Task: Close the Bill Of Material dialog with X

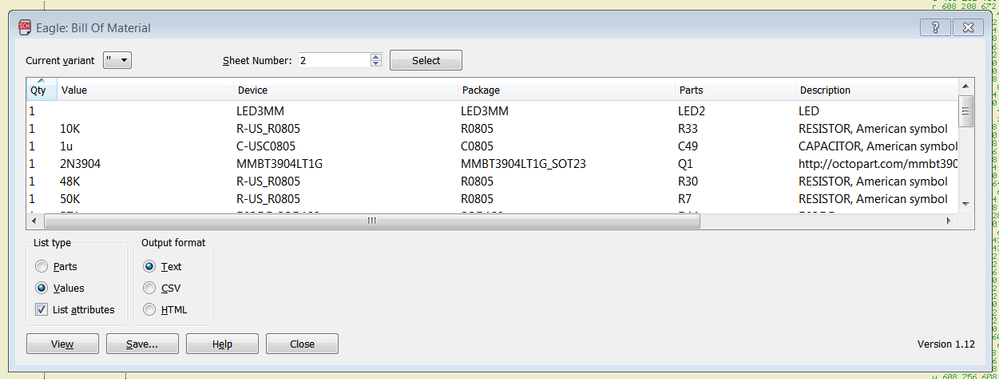Action: pos(968,27)
